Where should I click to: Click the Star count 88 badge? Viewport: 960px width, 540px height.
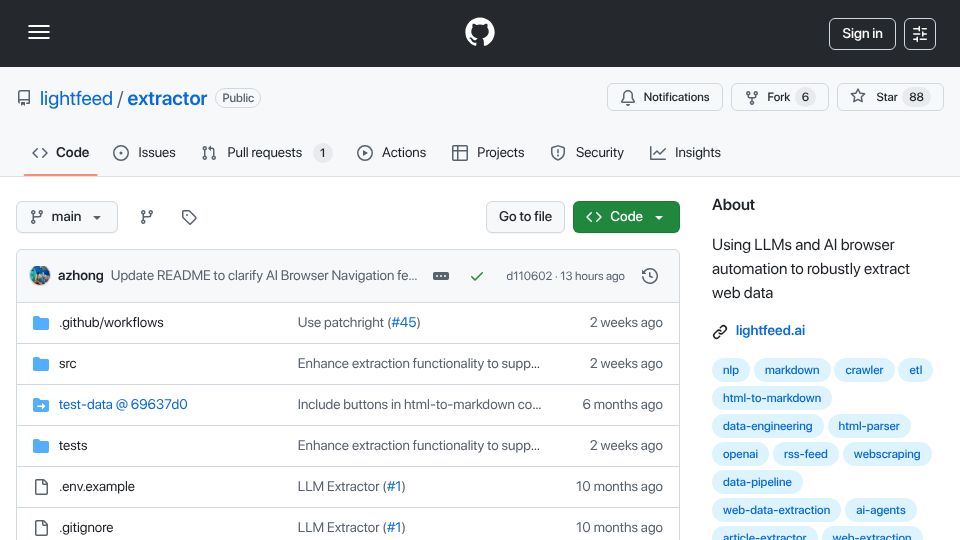(x=916, y=97)
